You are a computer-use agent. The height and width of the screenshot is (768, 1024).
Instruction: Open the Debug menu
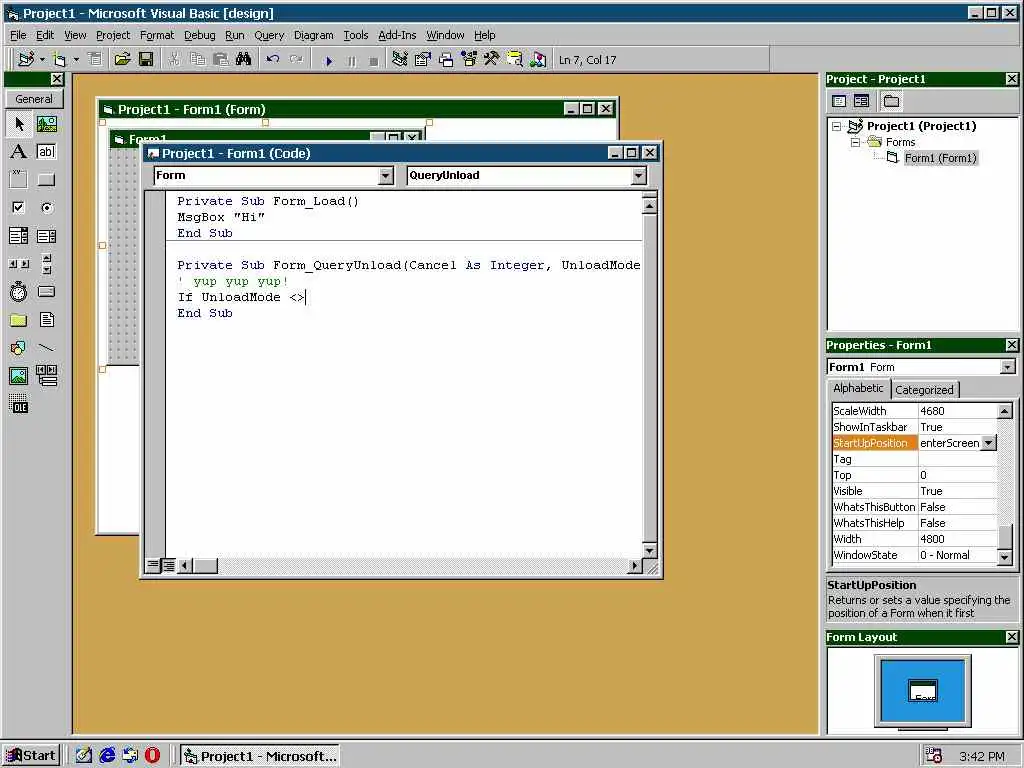[199, 35]
